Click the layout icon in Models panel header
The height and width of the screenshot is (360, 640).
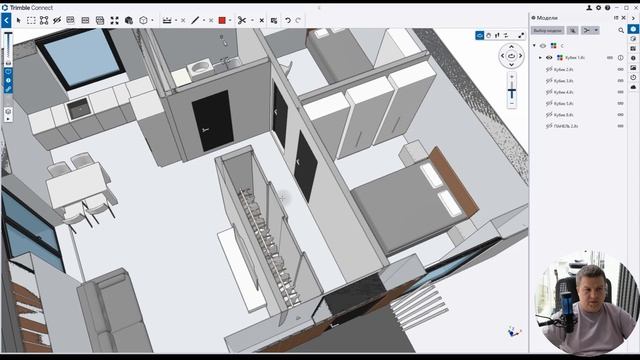[x=616, y=18]
